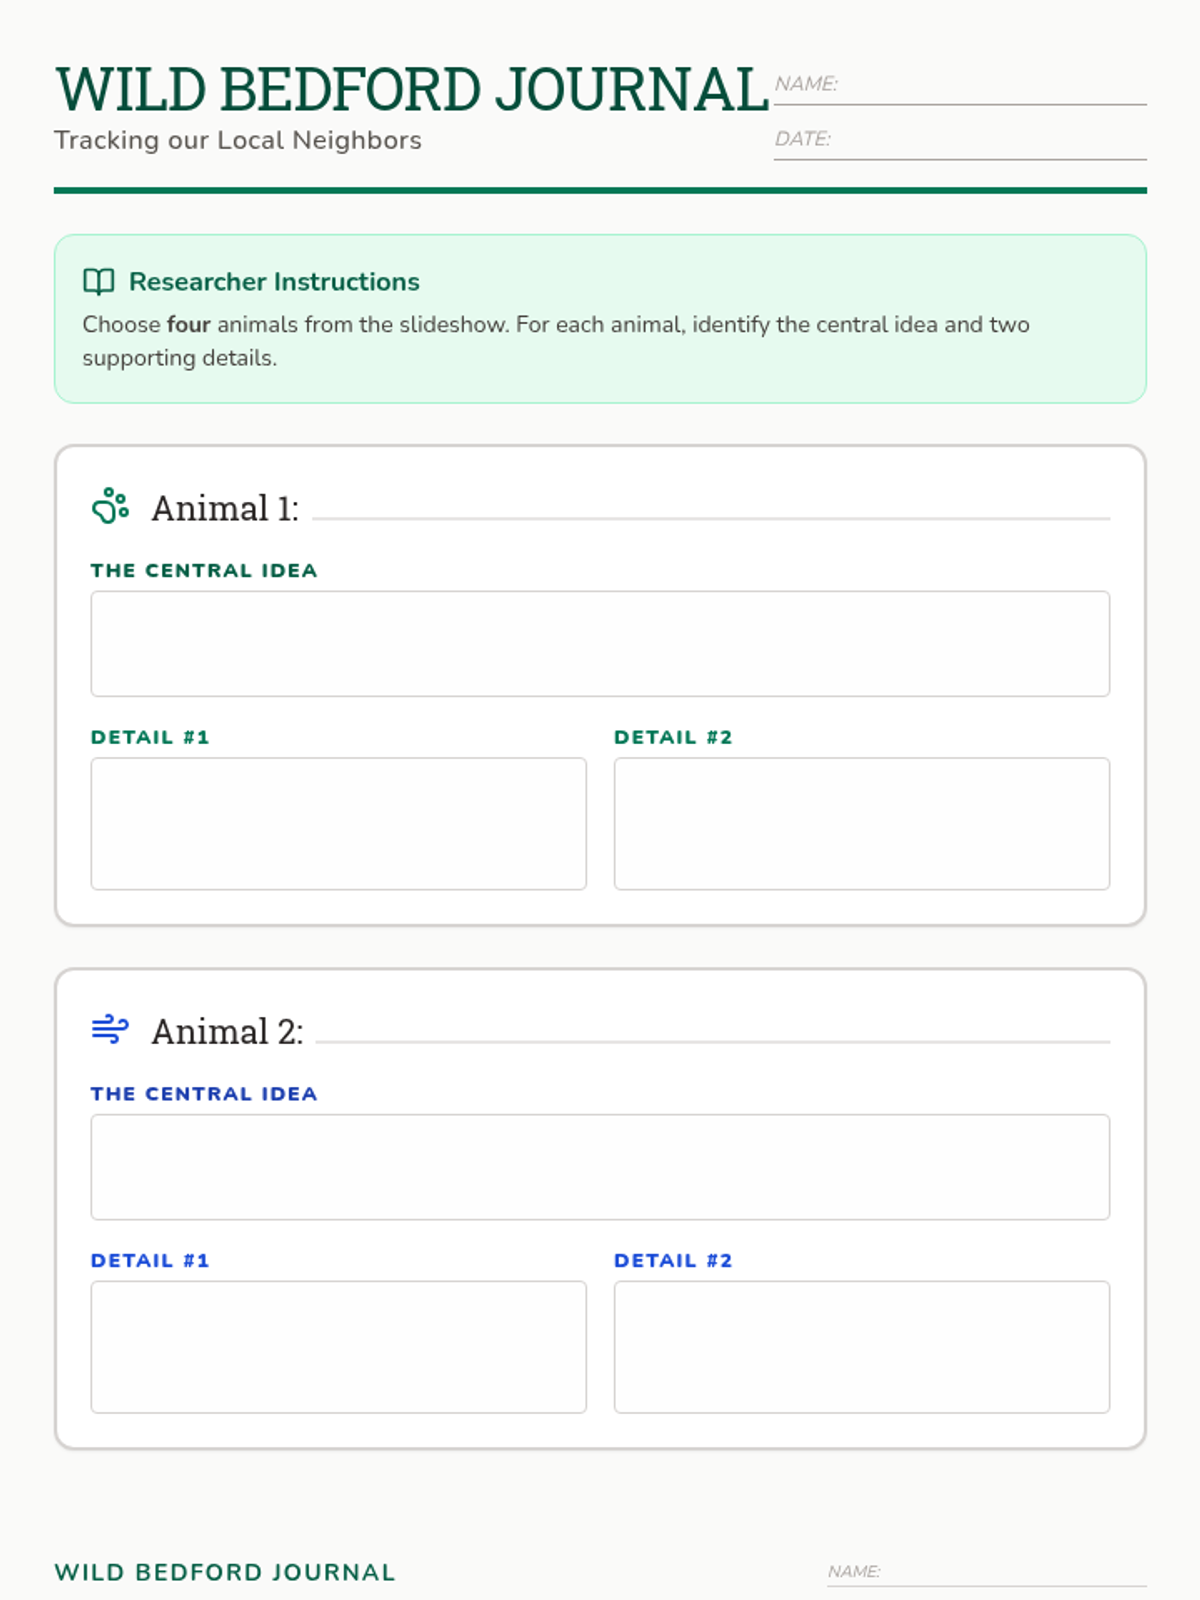1200x1600 pixels.
Task: Click the footer WILD BEDFORD JOURNAL text
Action: pyautogui.click(x=225, y=1572)
